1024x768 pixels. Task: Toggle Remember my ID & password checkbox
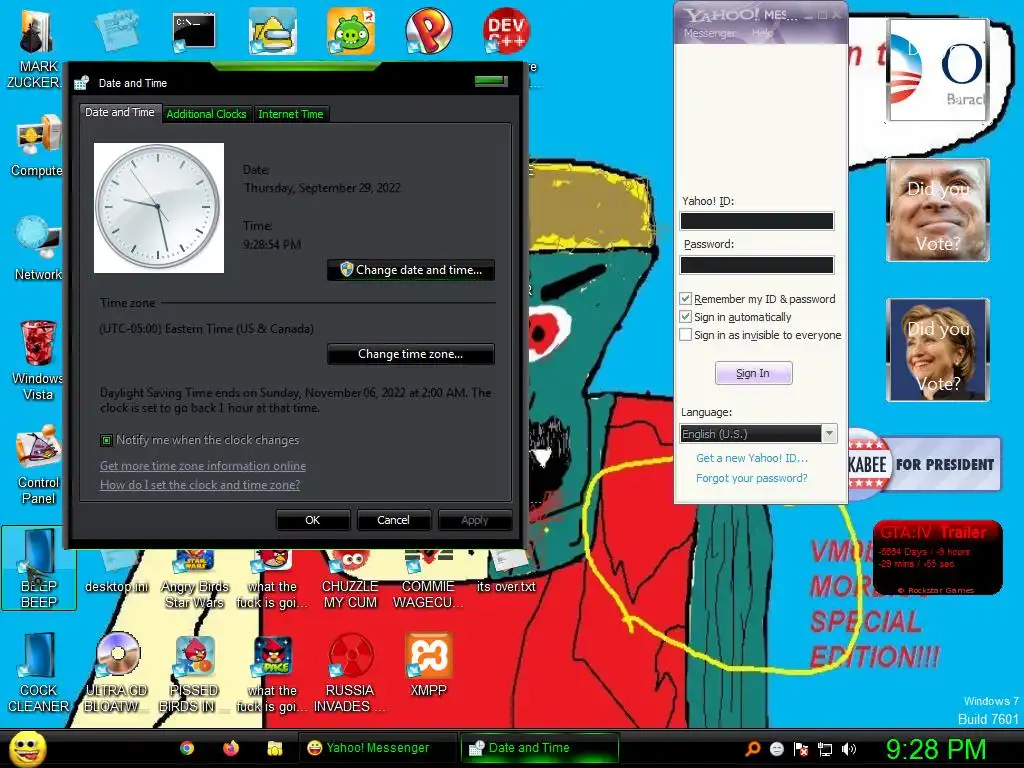coord(685,298)
